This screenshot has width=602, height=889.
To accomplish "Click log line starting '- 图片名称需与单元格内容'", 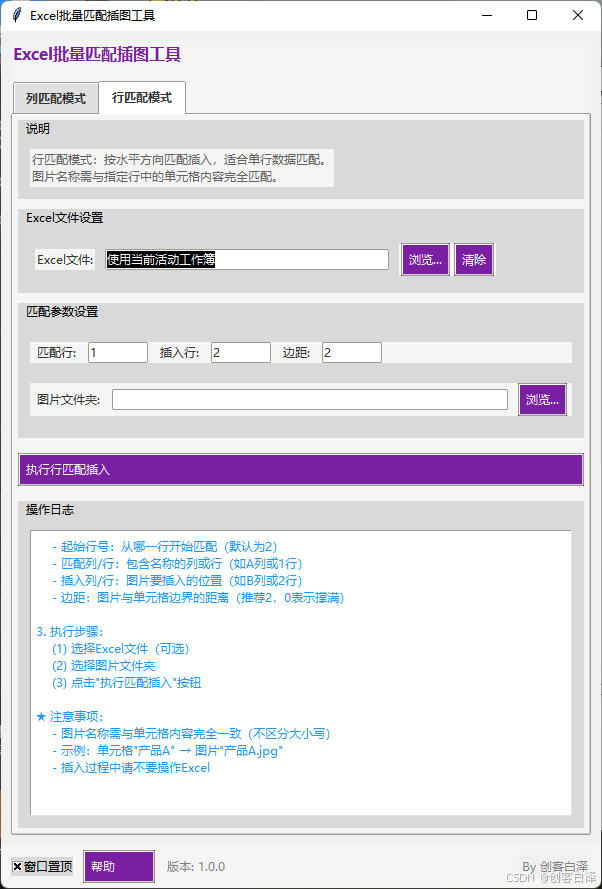I will [192, 734].
